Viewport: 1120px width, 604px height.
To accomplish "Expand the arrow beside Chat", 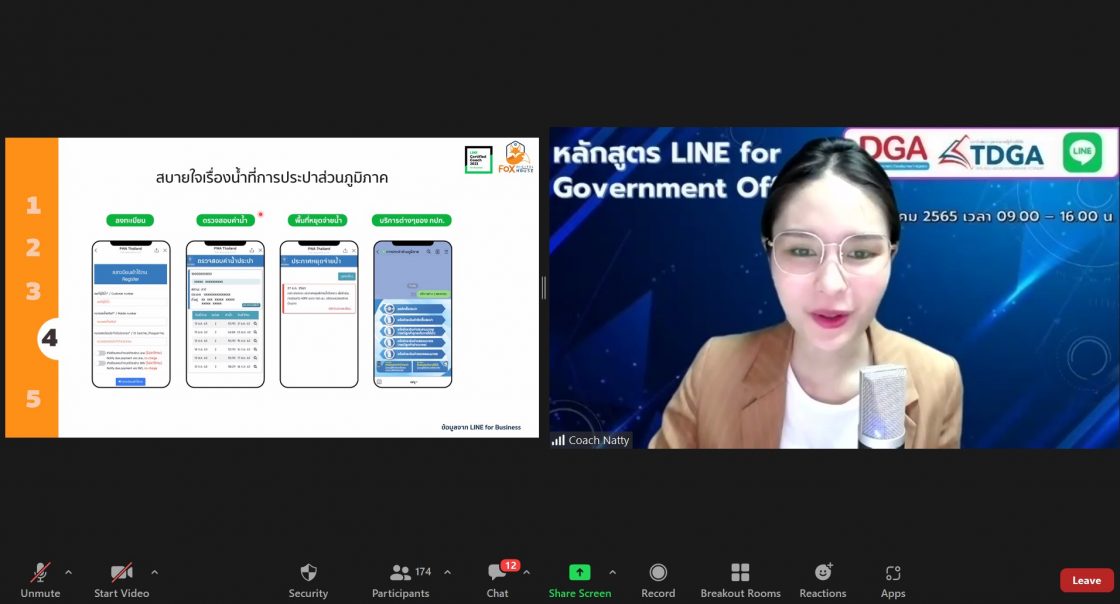I will tap(526, 572).
